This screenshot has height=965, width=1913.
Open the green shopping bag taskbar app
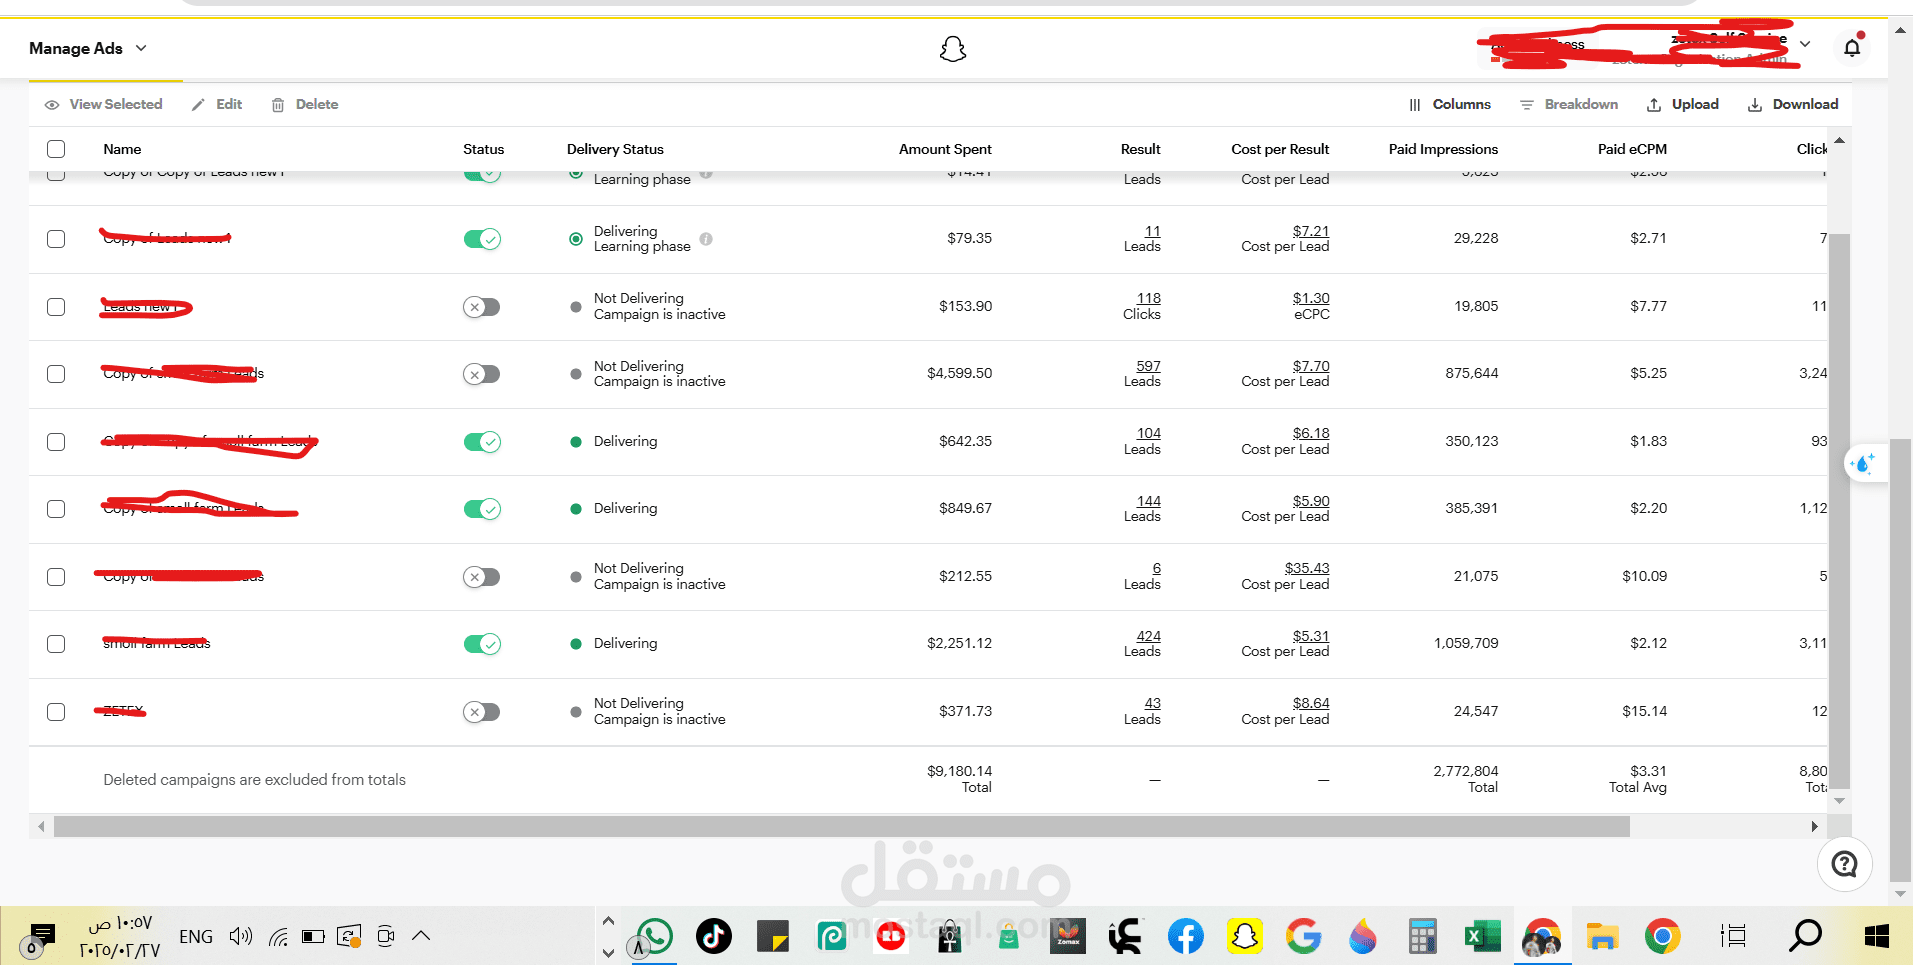pyautogui.click(x=1008, y=937)
